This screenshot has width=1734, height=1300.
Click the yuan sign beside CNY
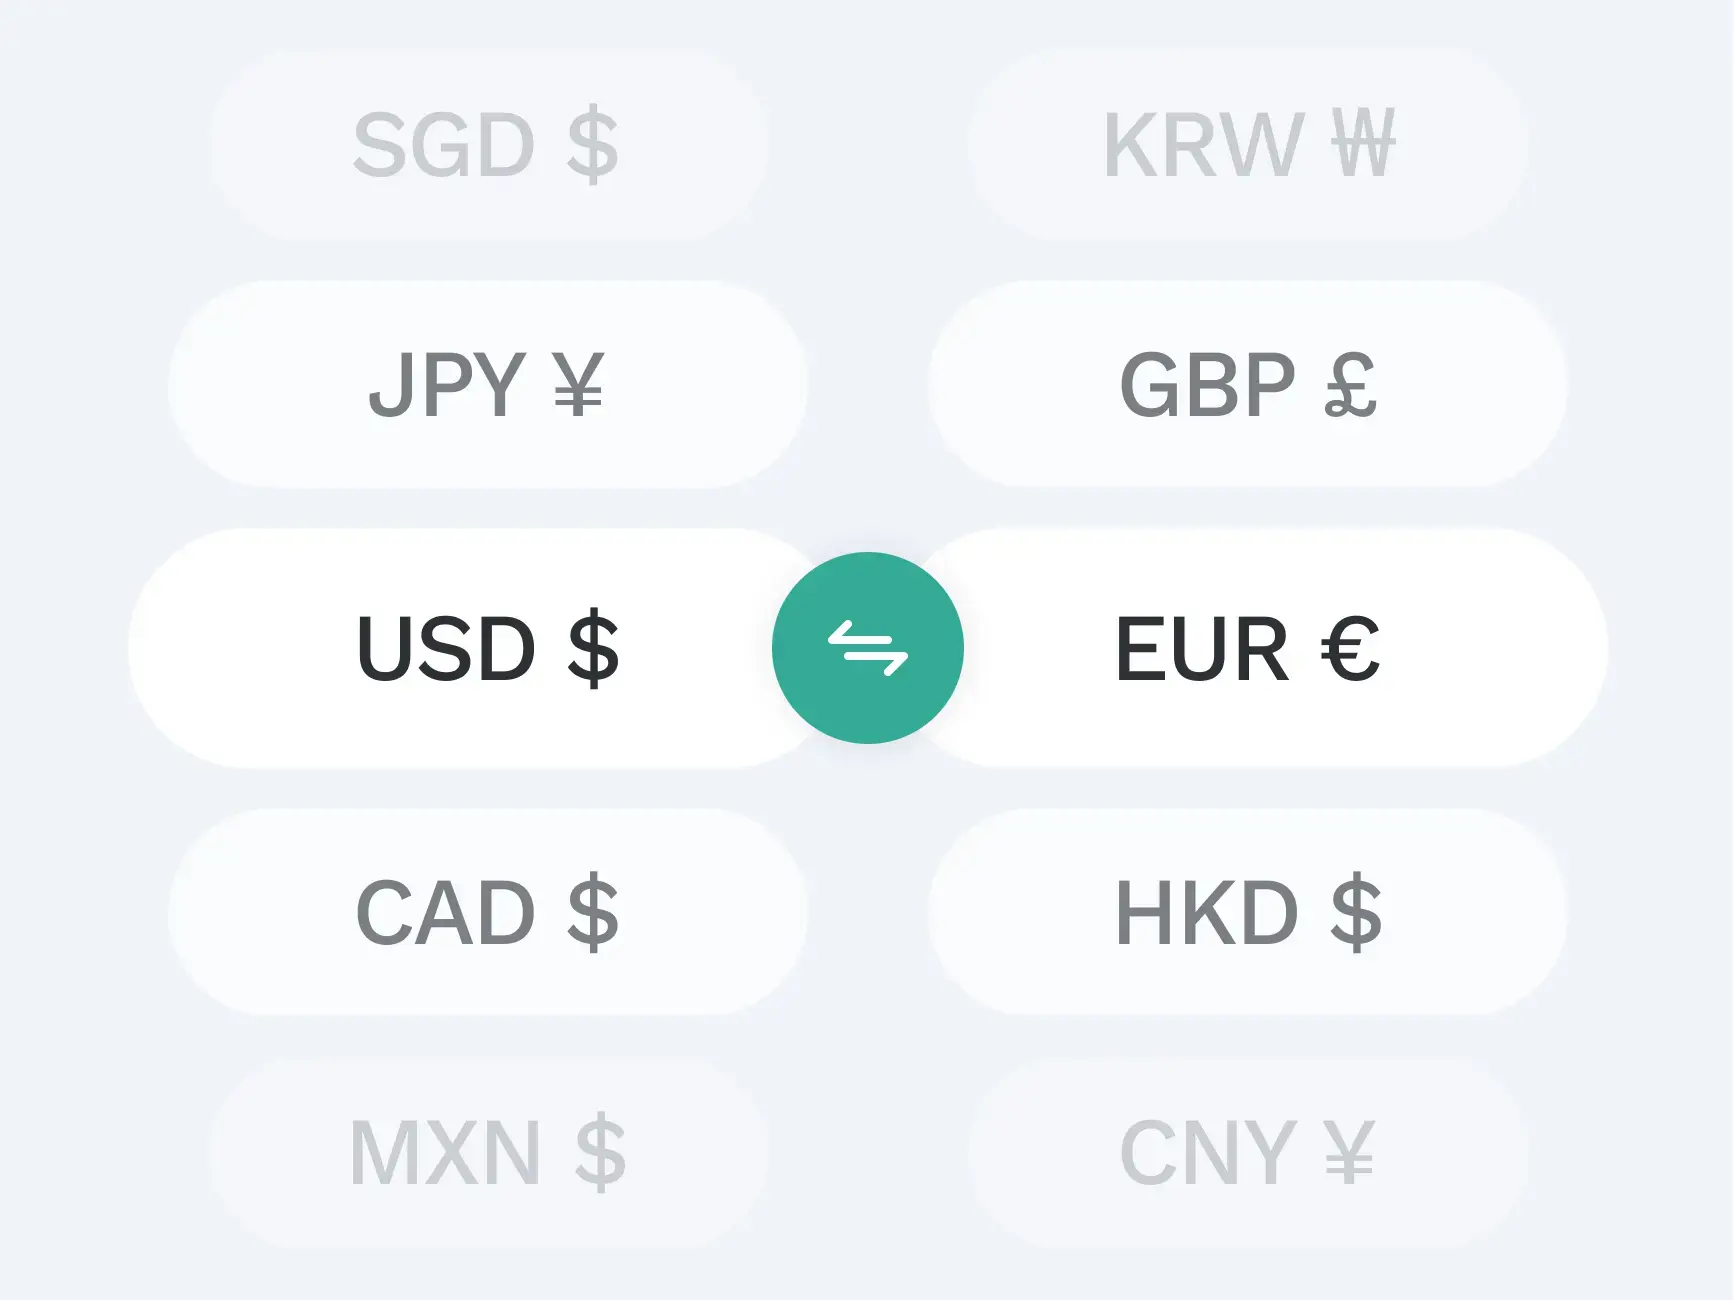(x=1349, y=1153)
